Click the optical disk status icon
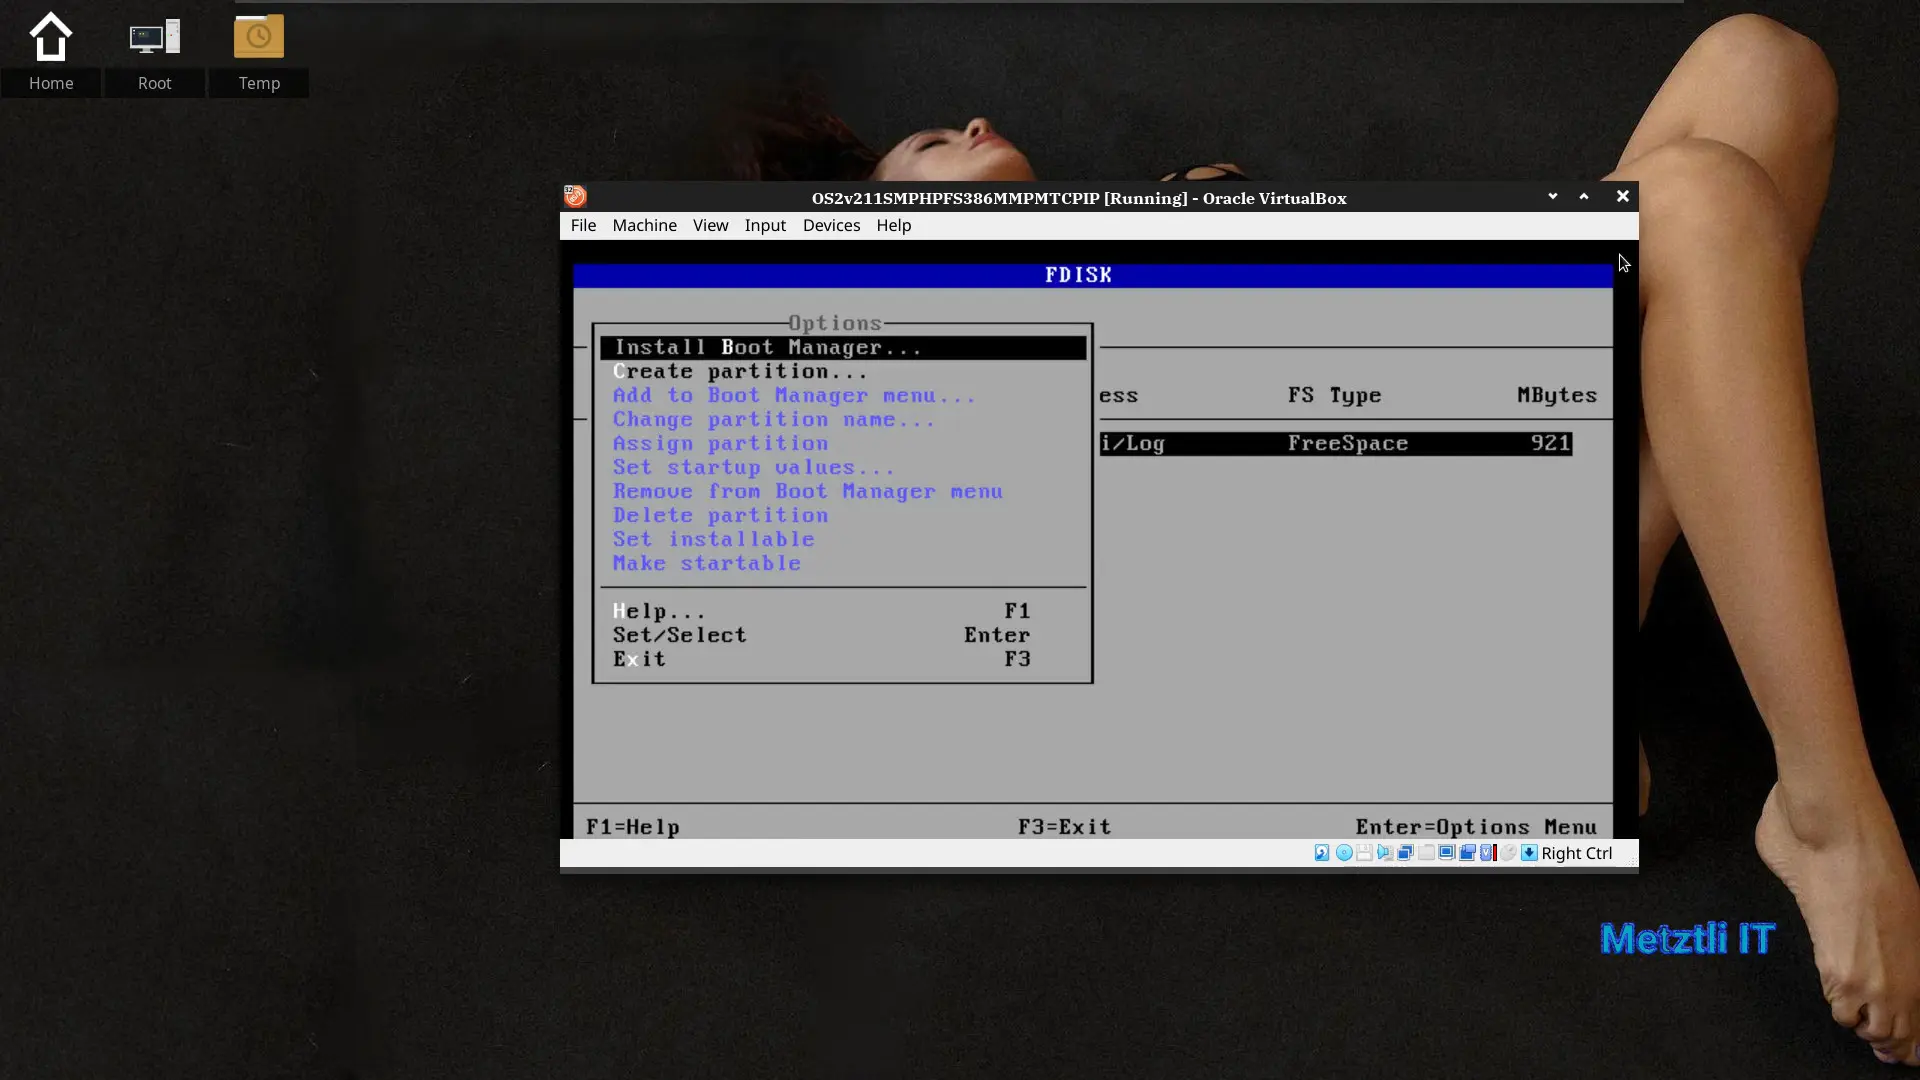The image size is (1920, 1080). click(1344, 853)
